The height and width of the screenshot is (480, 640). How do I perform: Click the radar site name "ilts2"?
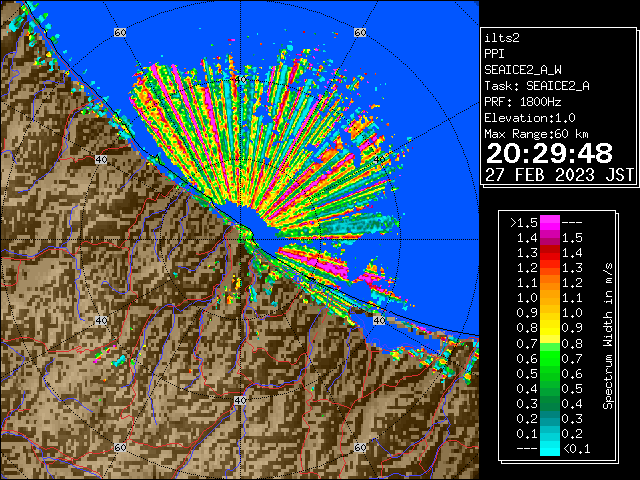(x=502, y=38)
